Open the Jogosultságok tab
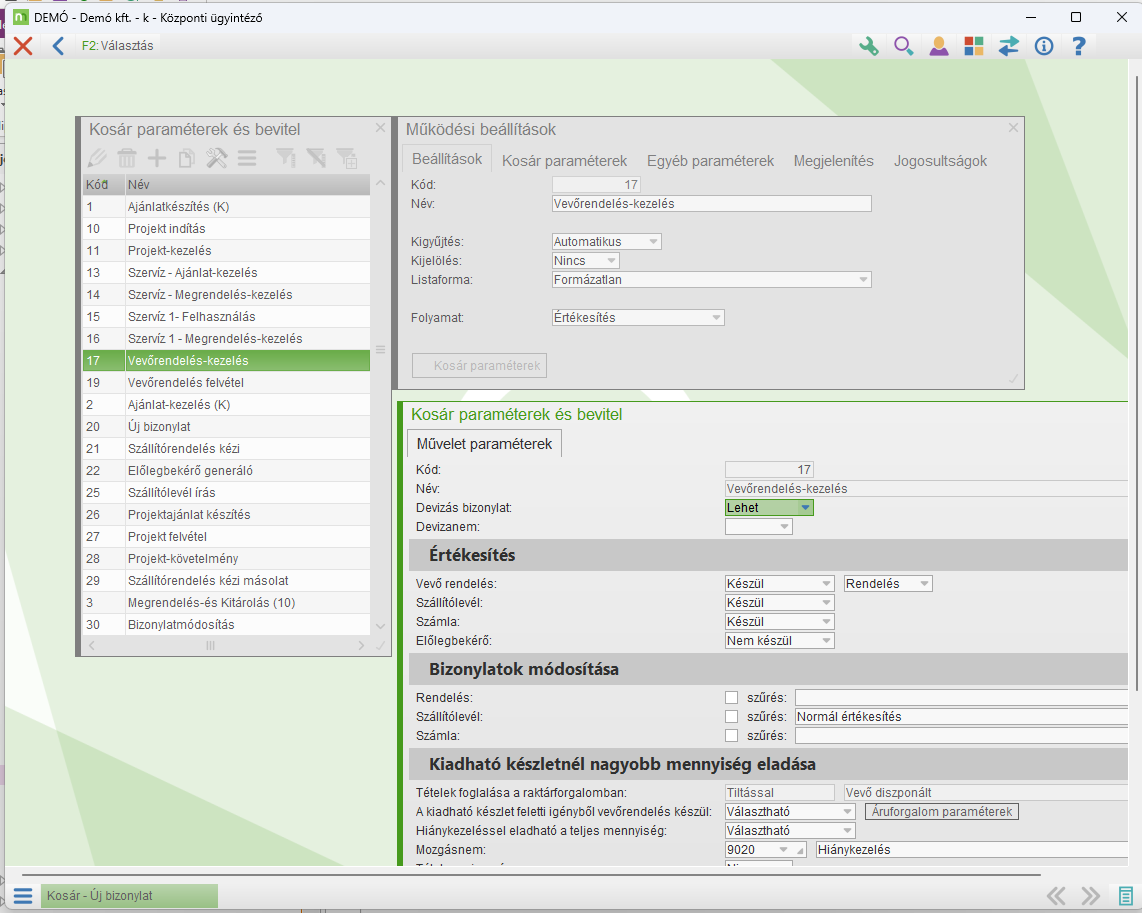 940,161
